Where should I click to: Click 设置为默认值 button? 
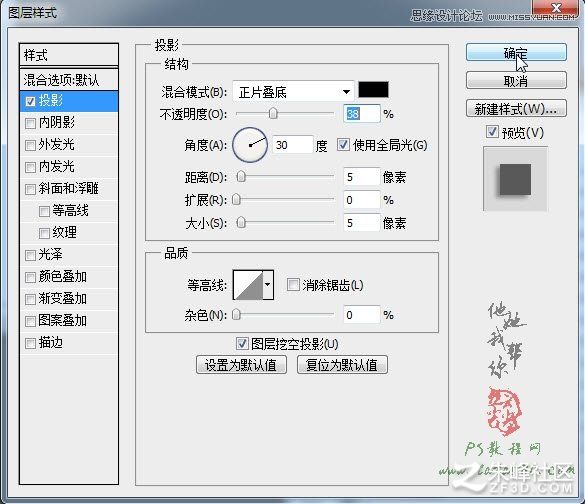[x=241, y=365]
